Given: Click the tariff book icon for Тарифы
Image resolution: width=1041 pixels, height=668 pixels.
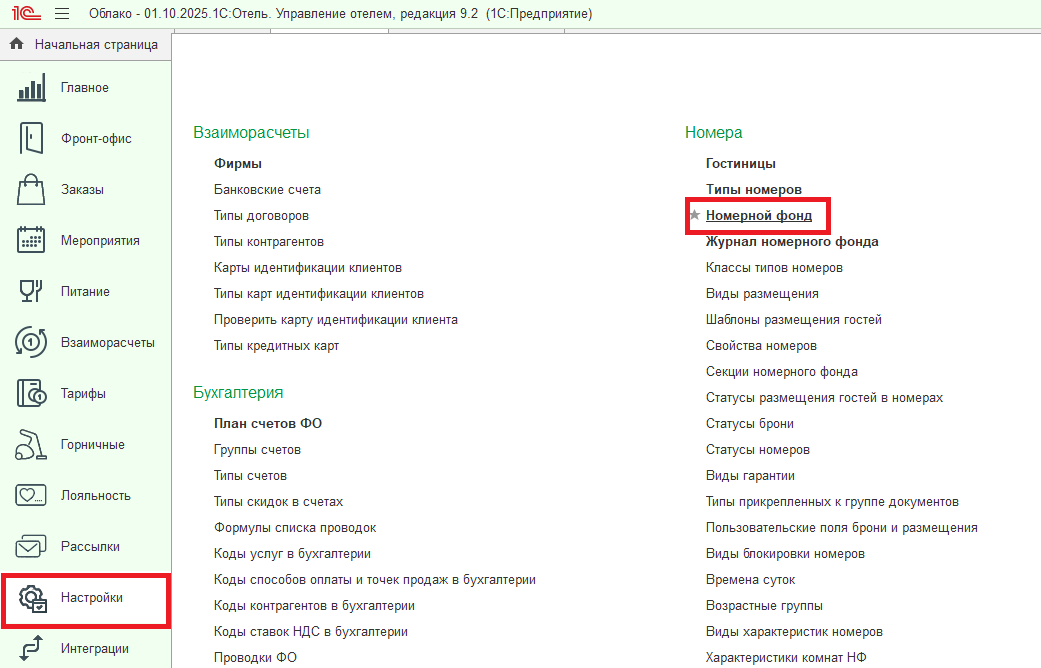Looking at the screenshot, I should (31, 393).
